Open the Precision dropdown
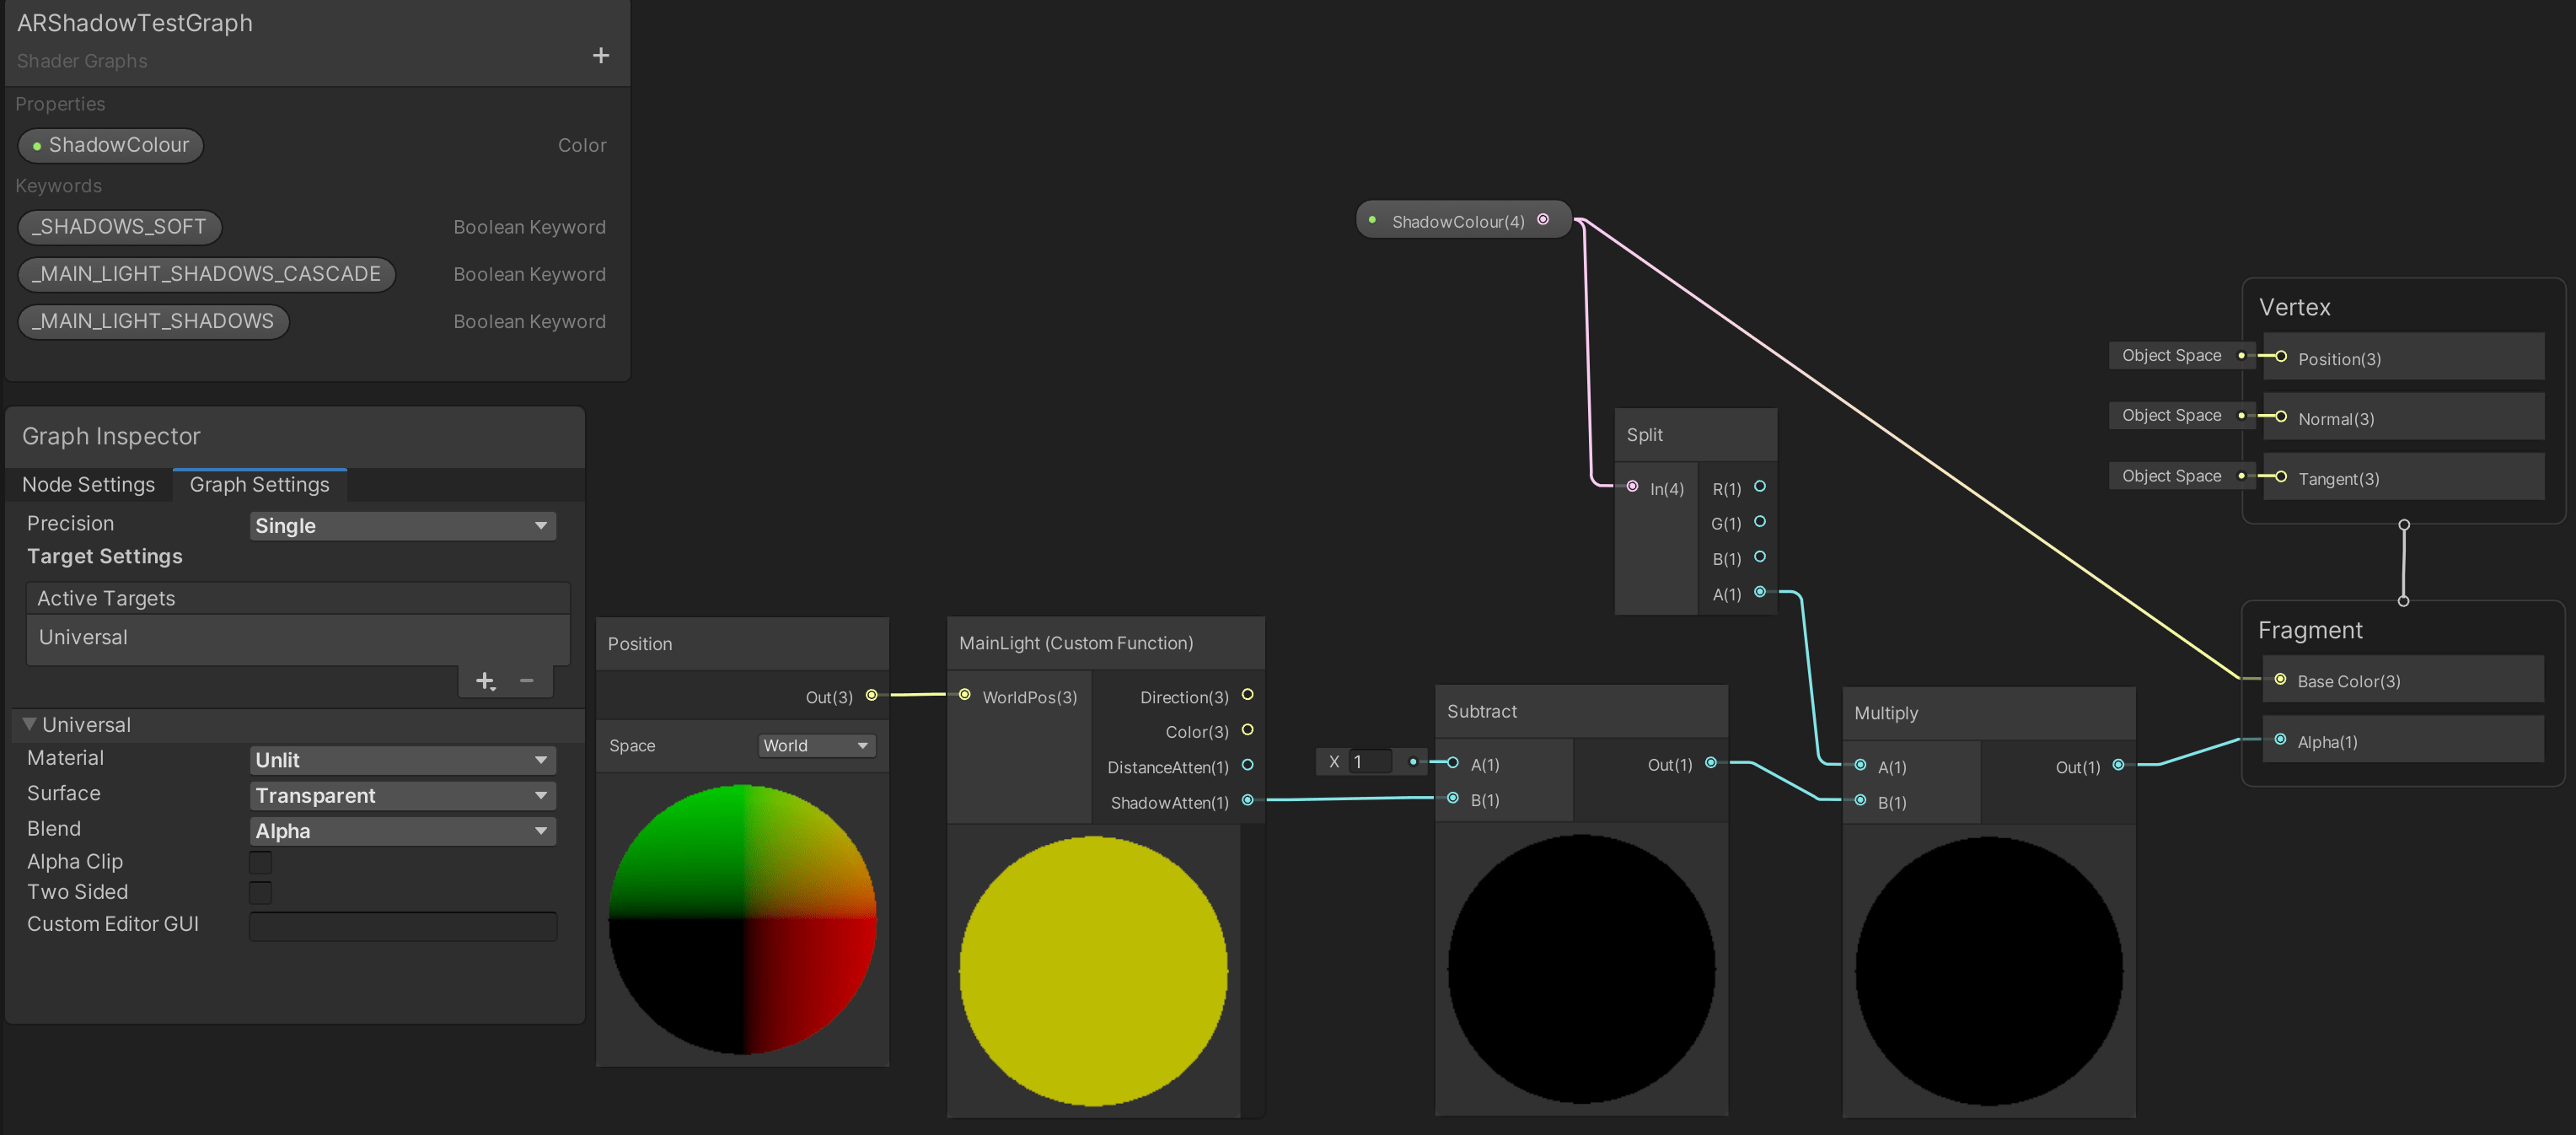This screenshot has height=1135, width=2576. [402, 526]
